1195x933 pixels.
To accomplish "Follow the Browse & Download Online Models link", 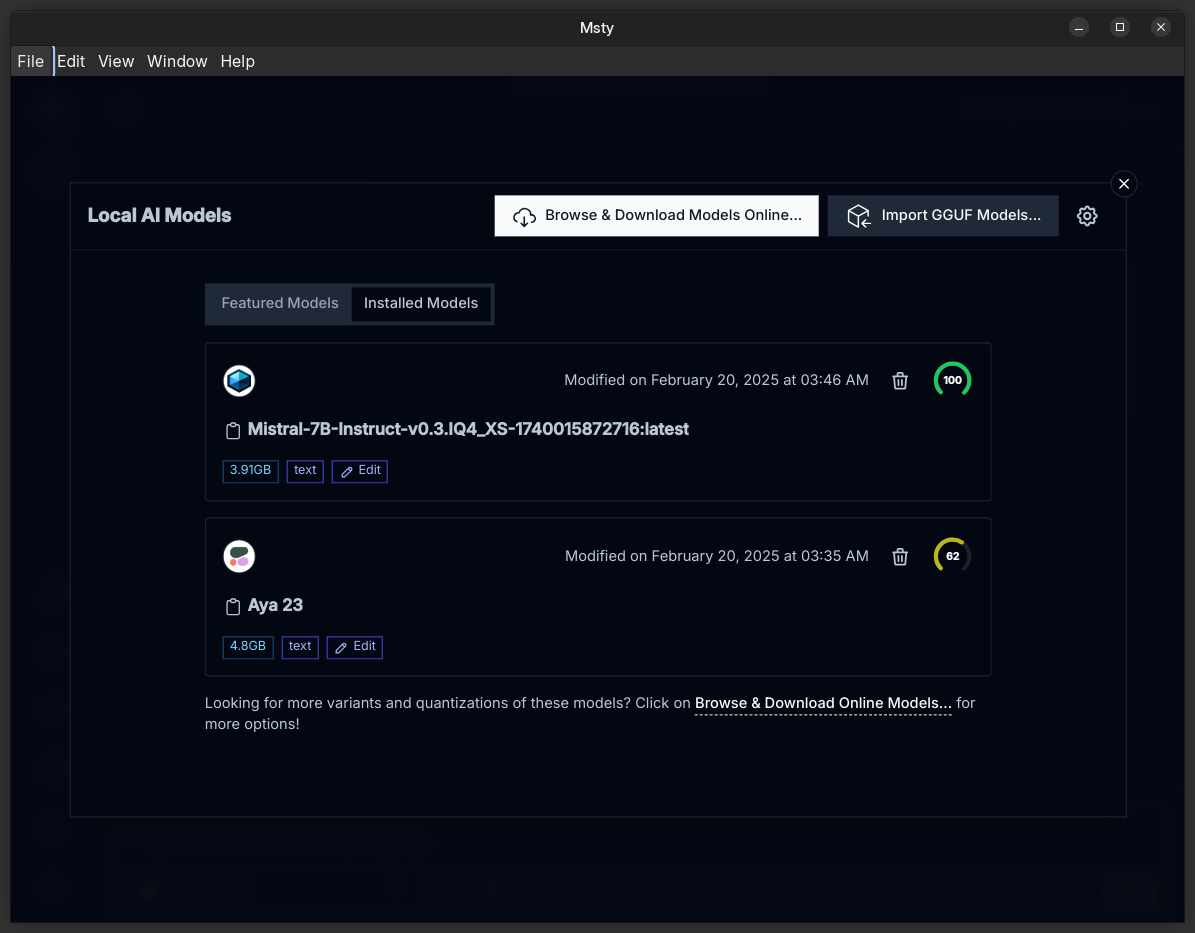I will tap(823, 704).
